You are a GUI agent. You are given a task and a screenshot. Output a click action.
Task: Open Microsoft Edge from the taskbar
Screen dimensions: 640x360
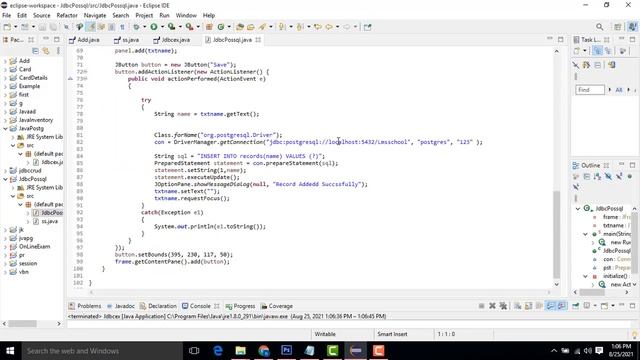tap(218, 351)
